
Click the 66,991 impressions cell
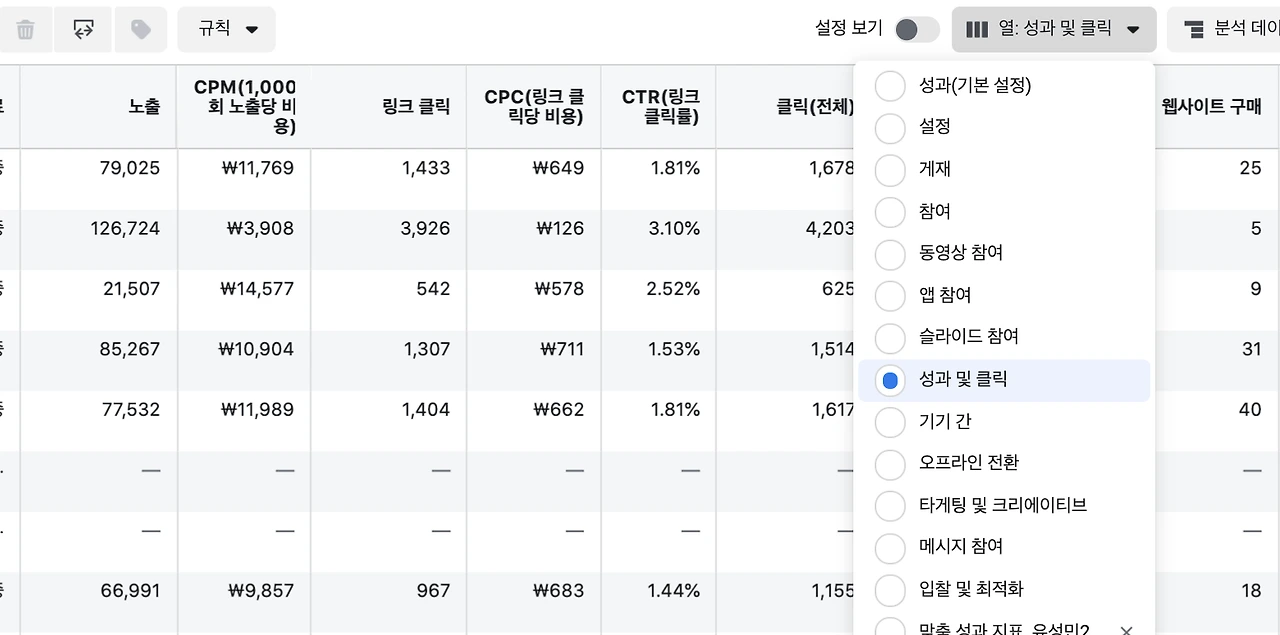pyautogui.click(x=130, y=591)
